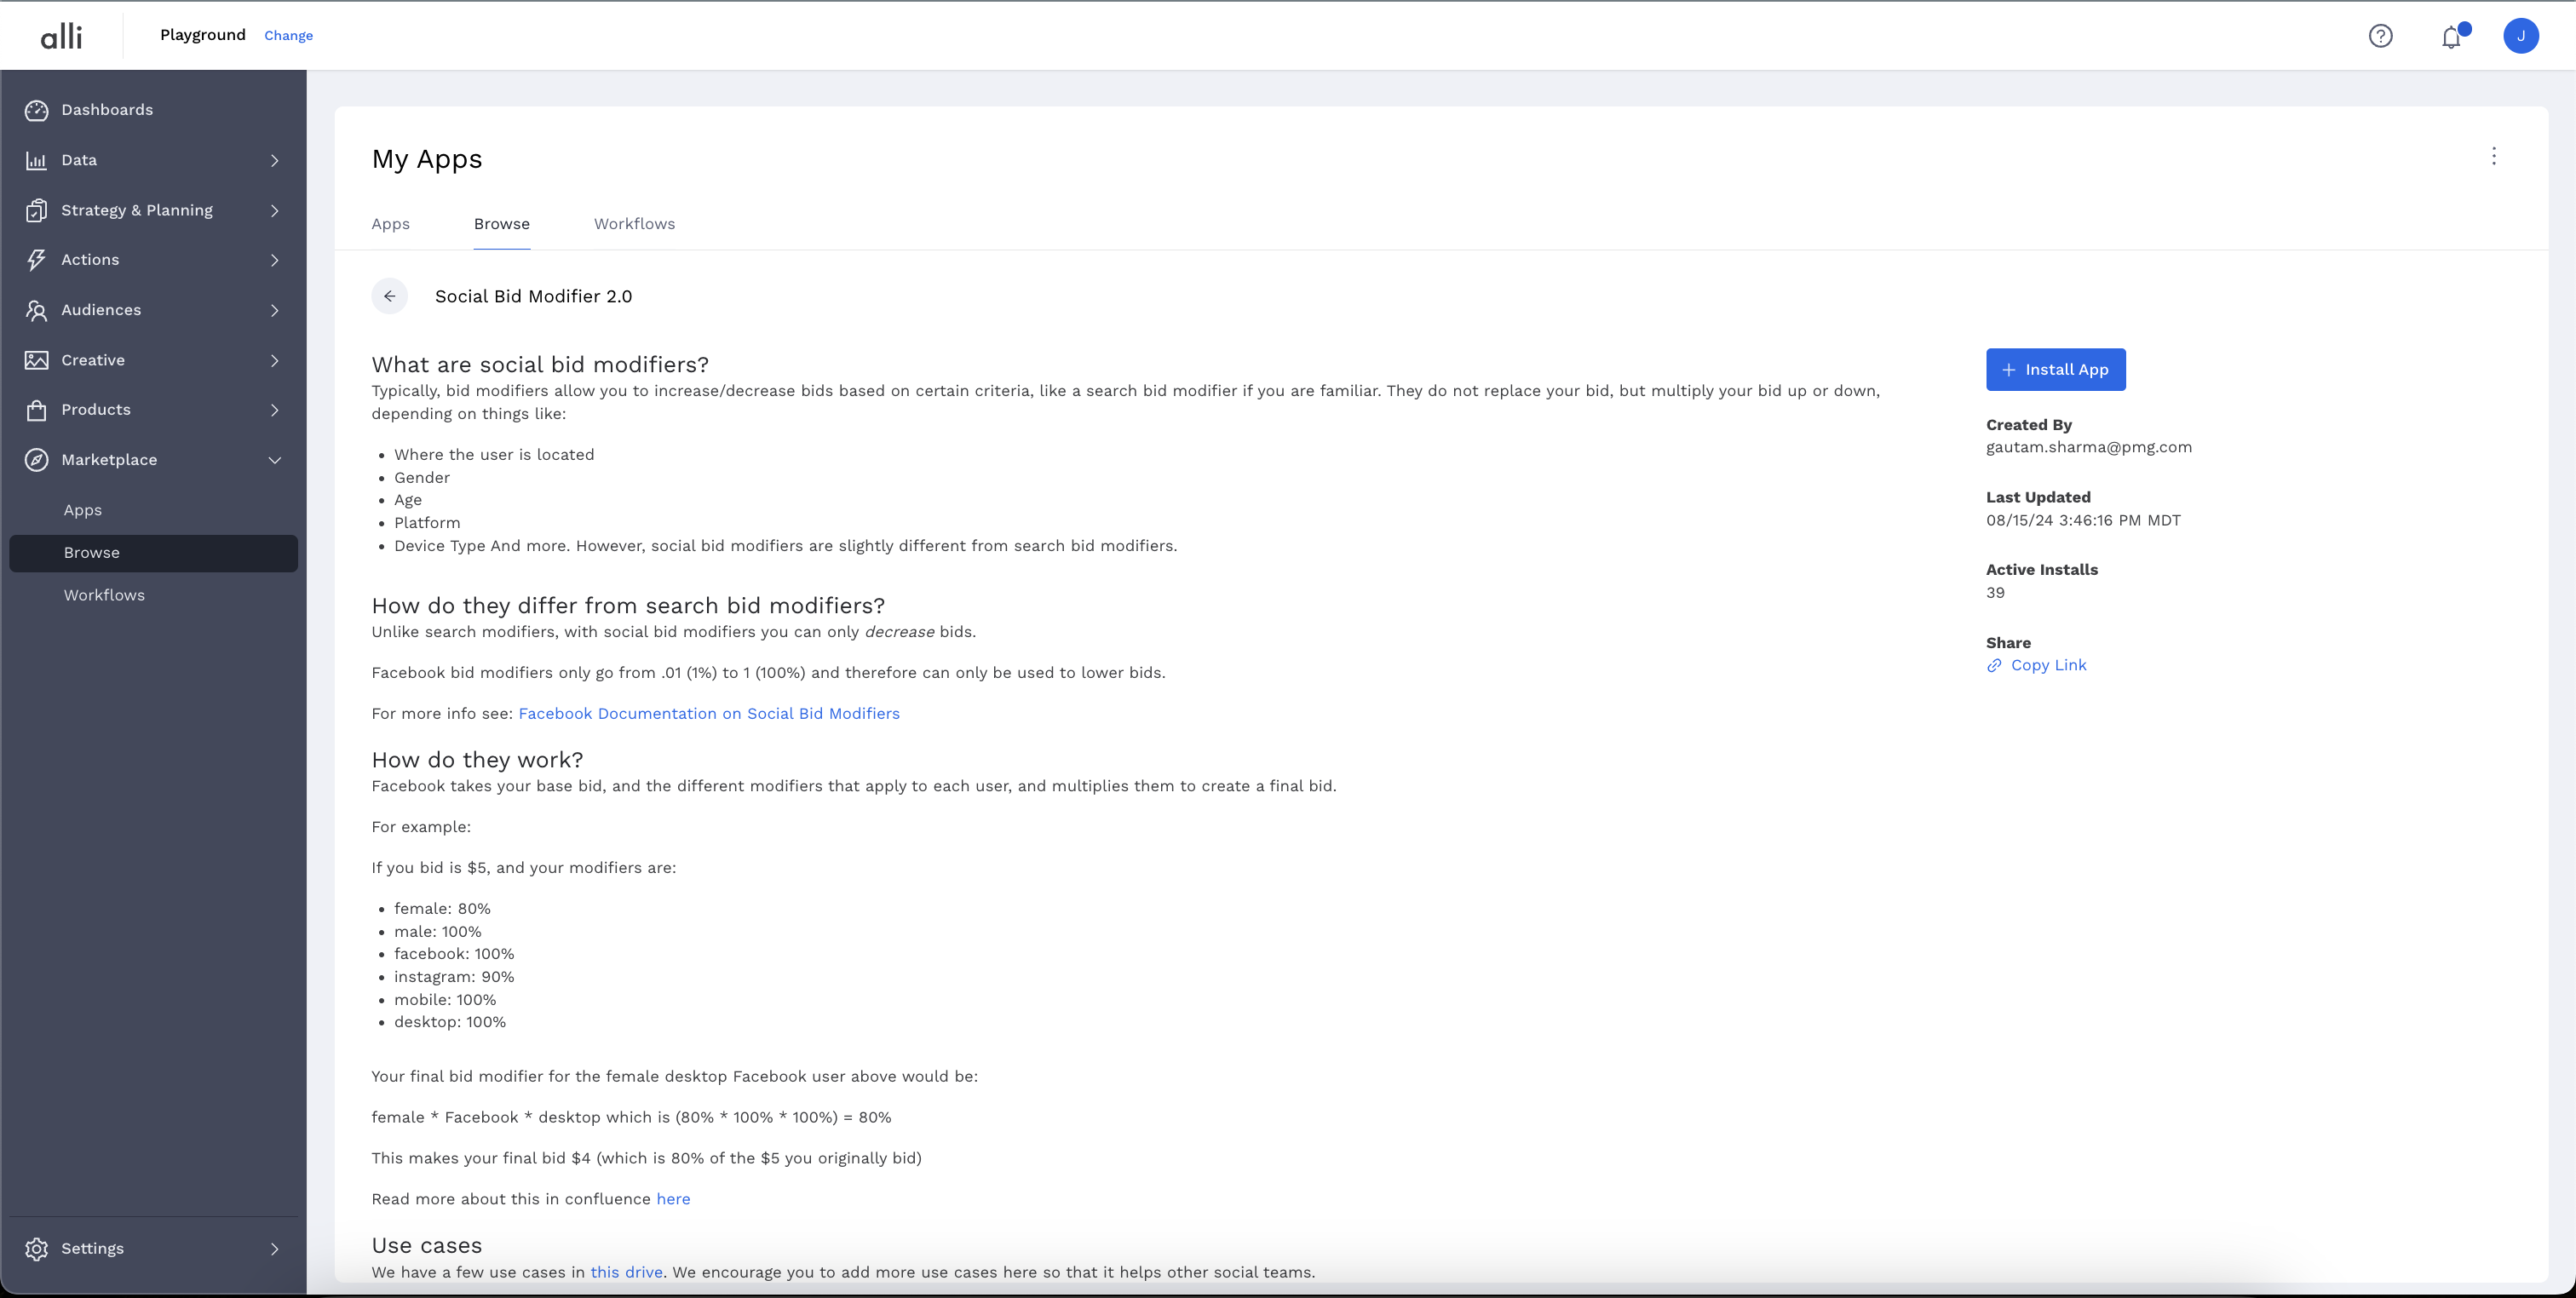2576x1298 pixels.
Task: Click the Copy Link share link
Action: 2047,665
